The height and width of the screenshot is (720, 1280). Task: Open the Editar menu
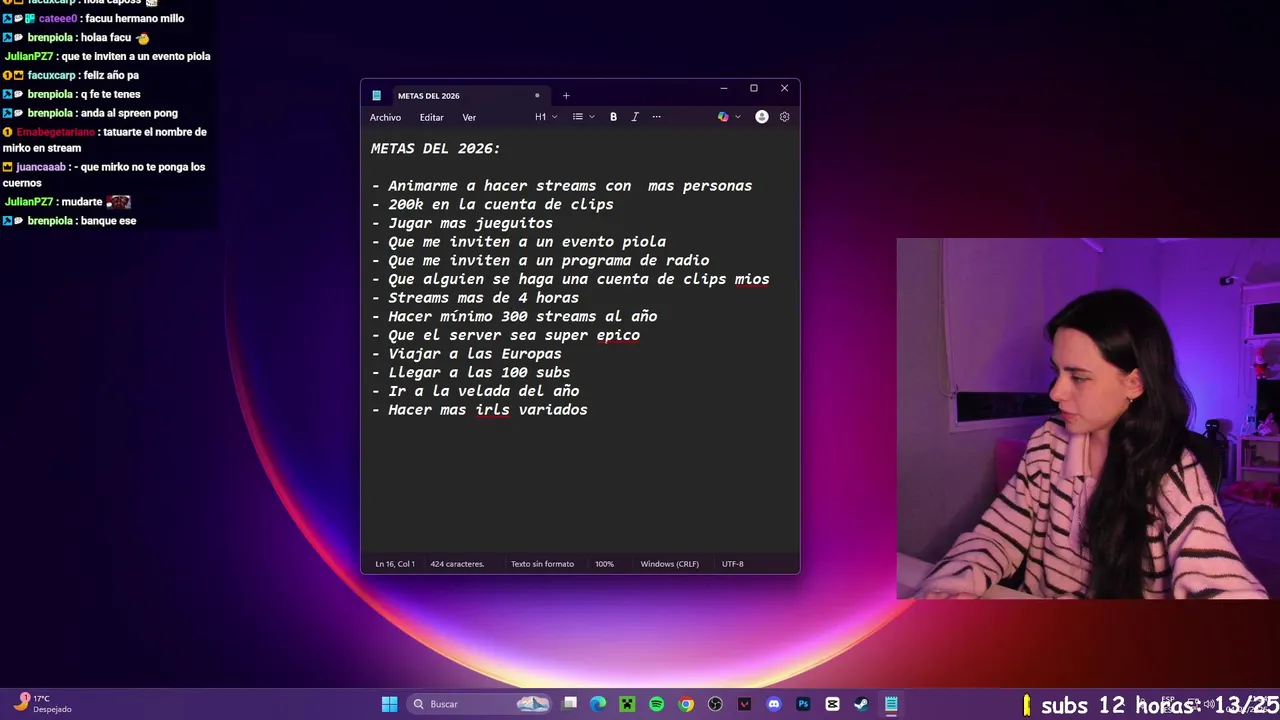coord(432,118)
